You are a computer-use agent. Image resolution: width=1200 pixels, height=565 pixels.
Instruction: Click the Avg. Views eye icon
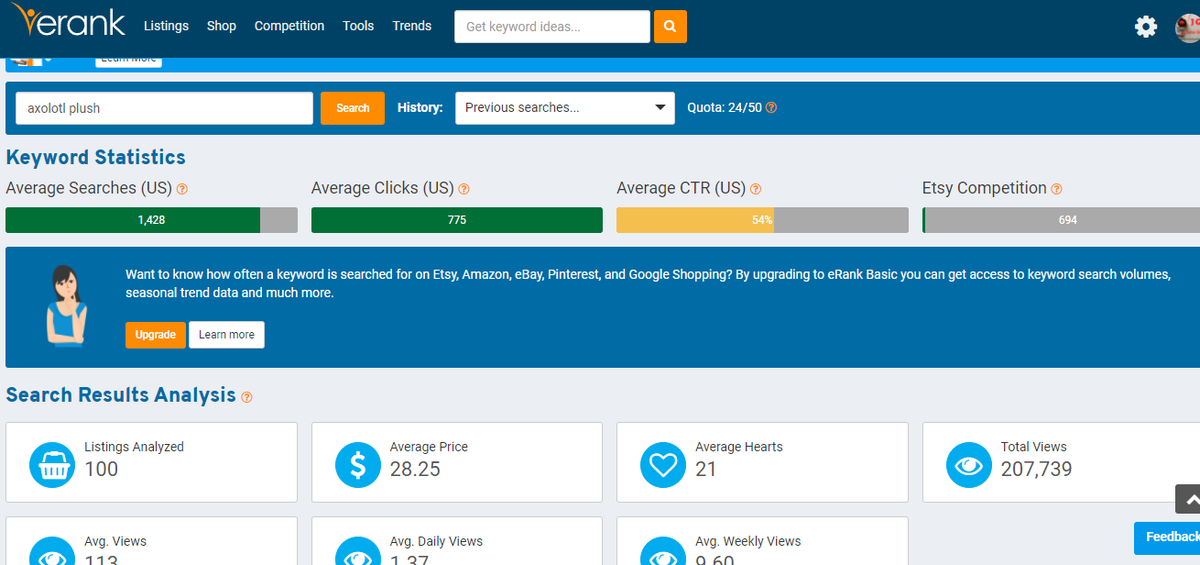click(x=53, y=551)
